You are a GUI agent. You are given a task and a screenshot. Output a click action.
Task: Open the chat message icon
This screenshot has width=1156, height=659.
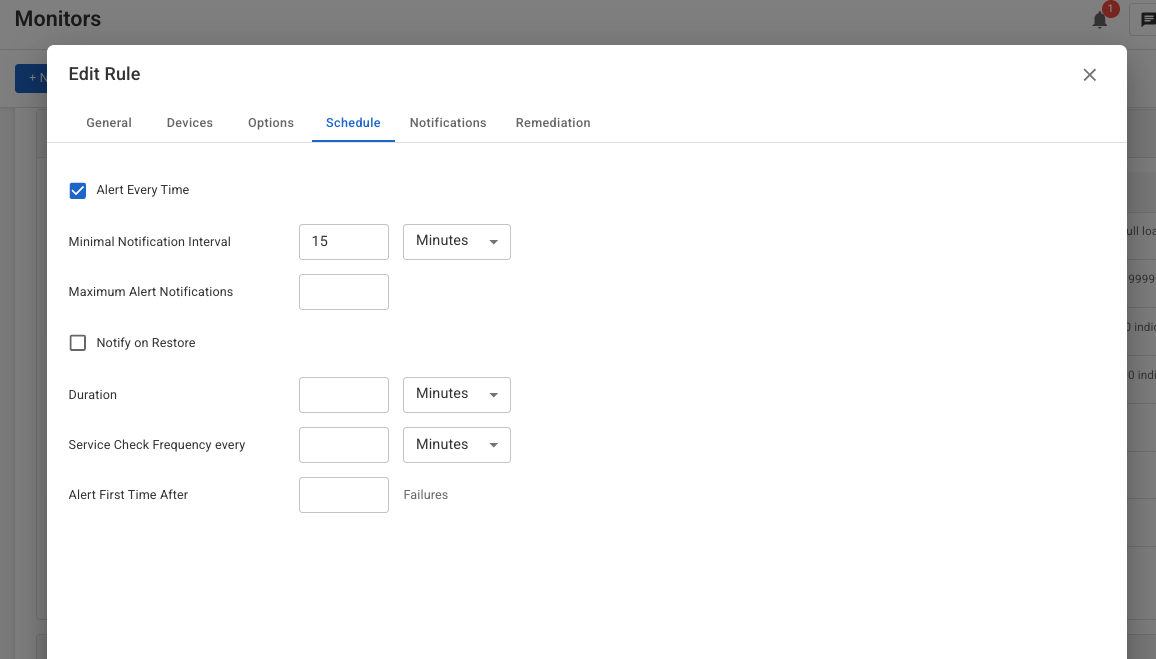(1147, 20)
